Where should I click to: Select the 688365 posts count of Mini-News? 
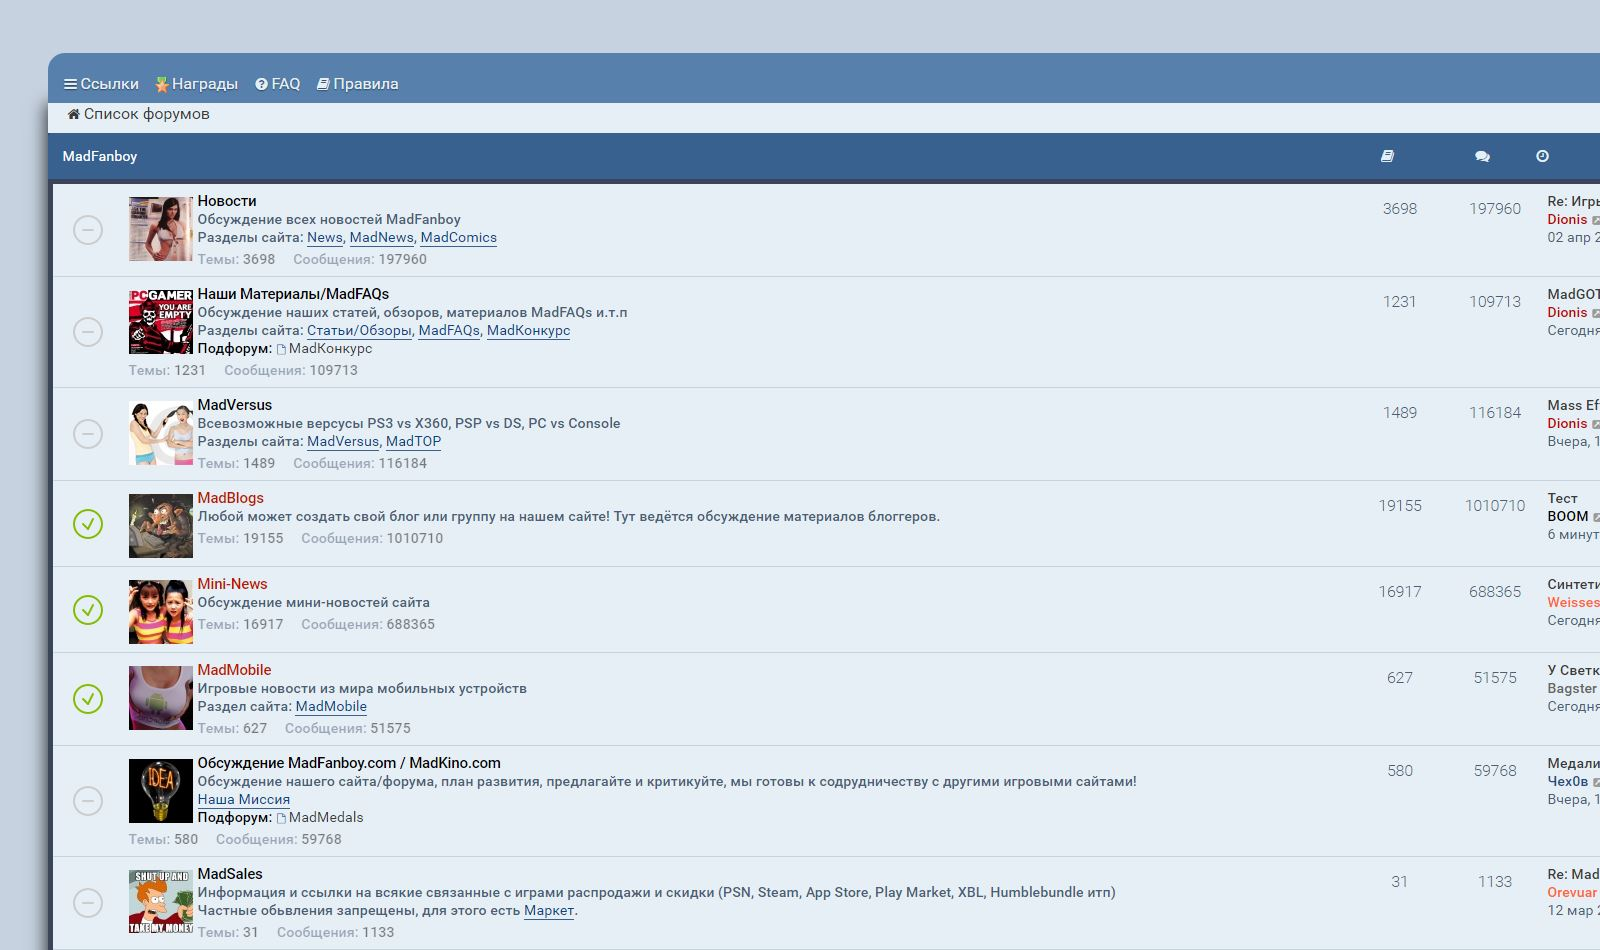coord(1495,592)
